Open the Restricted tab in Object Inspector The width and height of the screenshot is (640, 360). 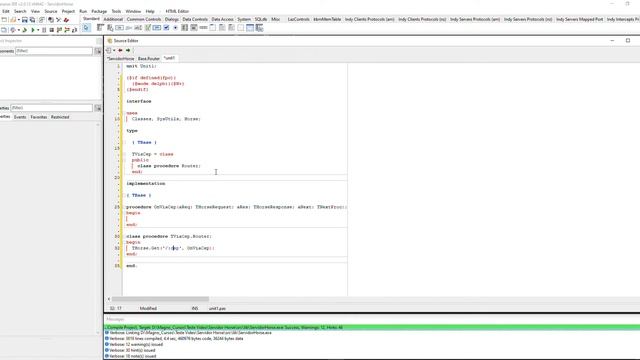60,117
